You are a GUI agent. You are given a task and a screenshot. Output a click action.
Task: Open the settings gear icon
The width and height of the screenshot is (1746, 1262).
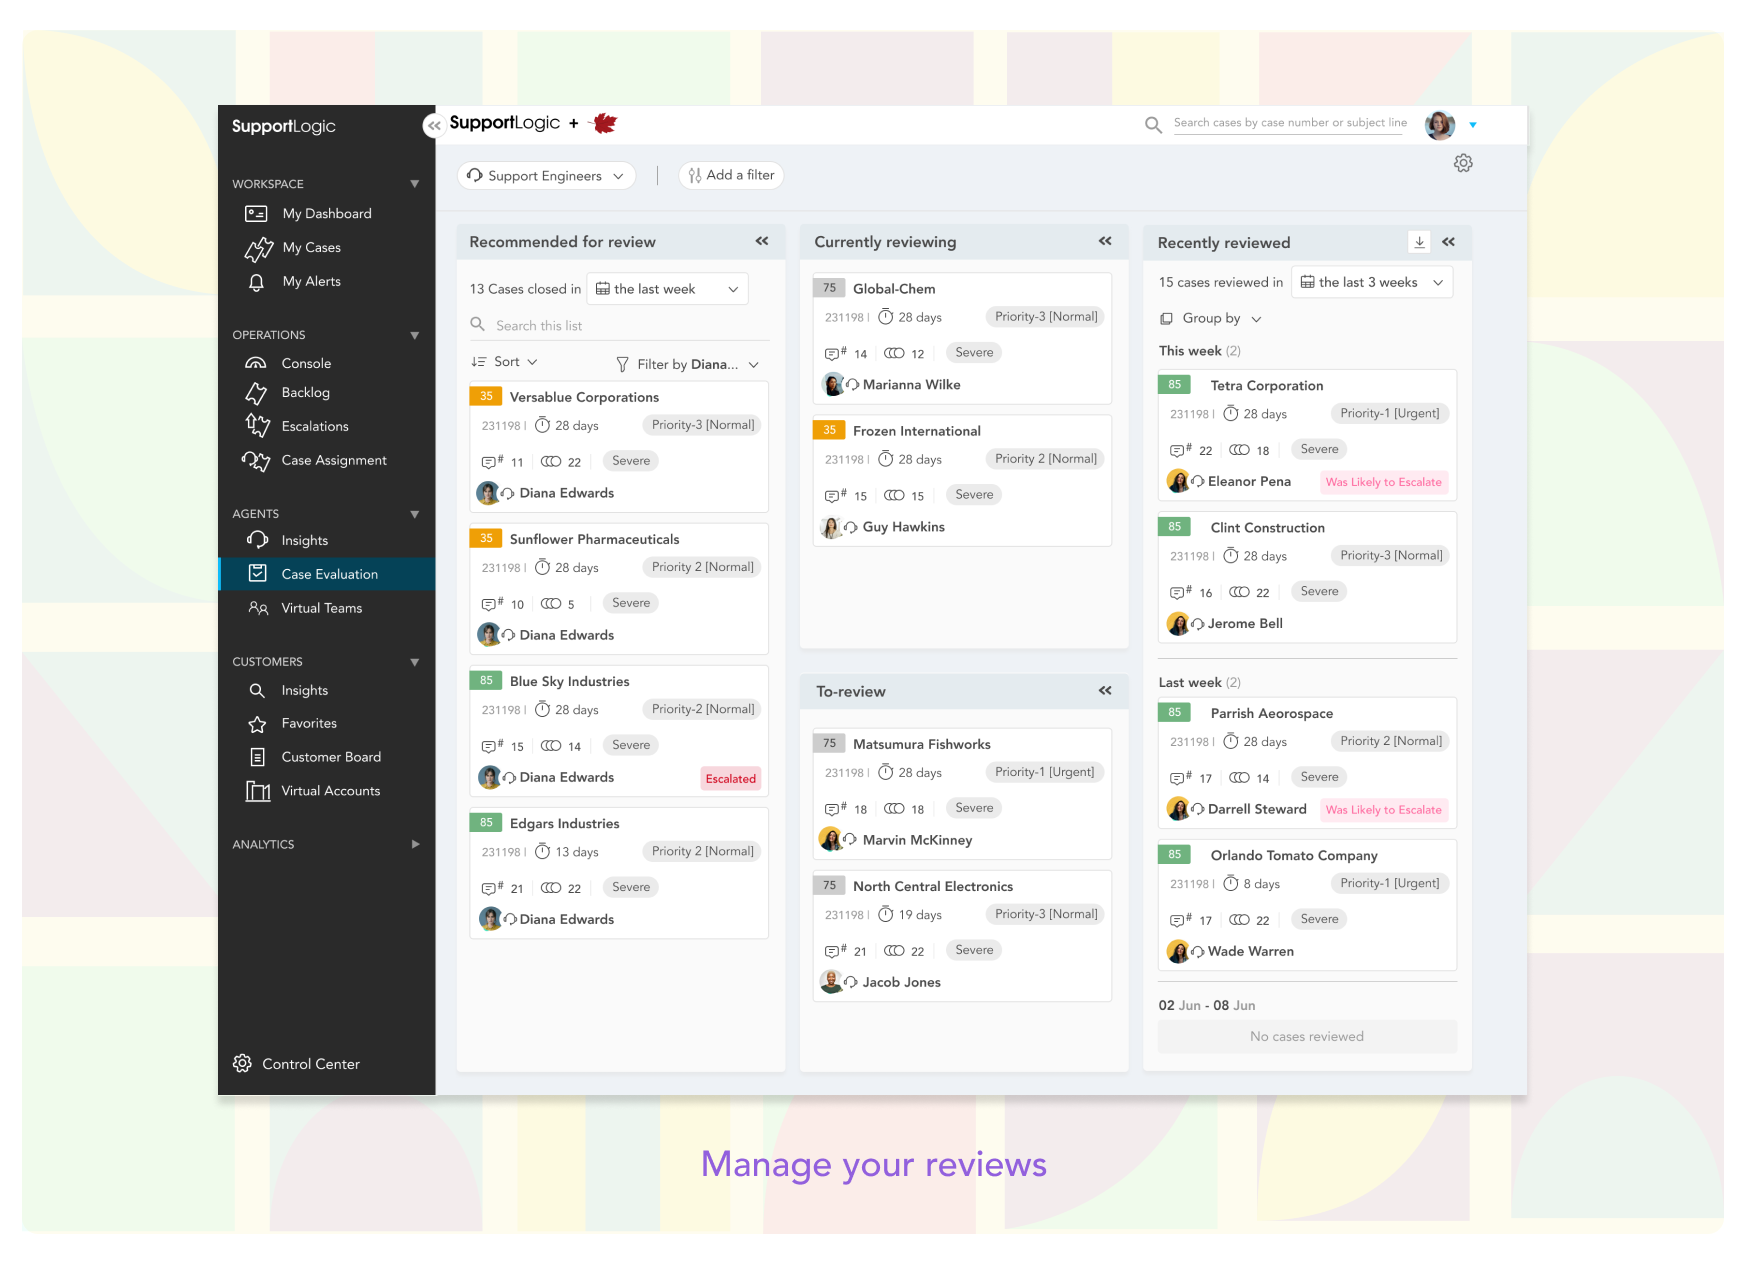1463,163
